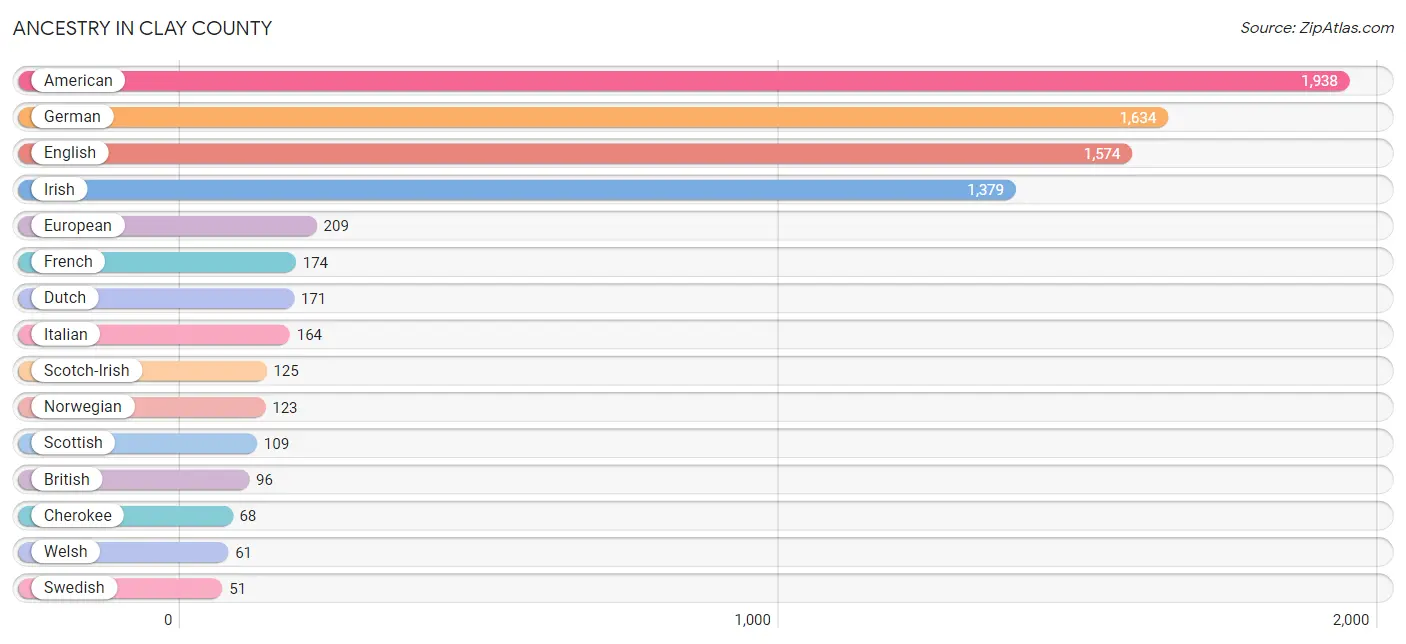The image size is (1406, 644).
Task: Click the 1,000 axis label
Action: click(752, 620)
